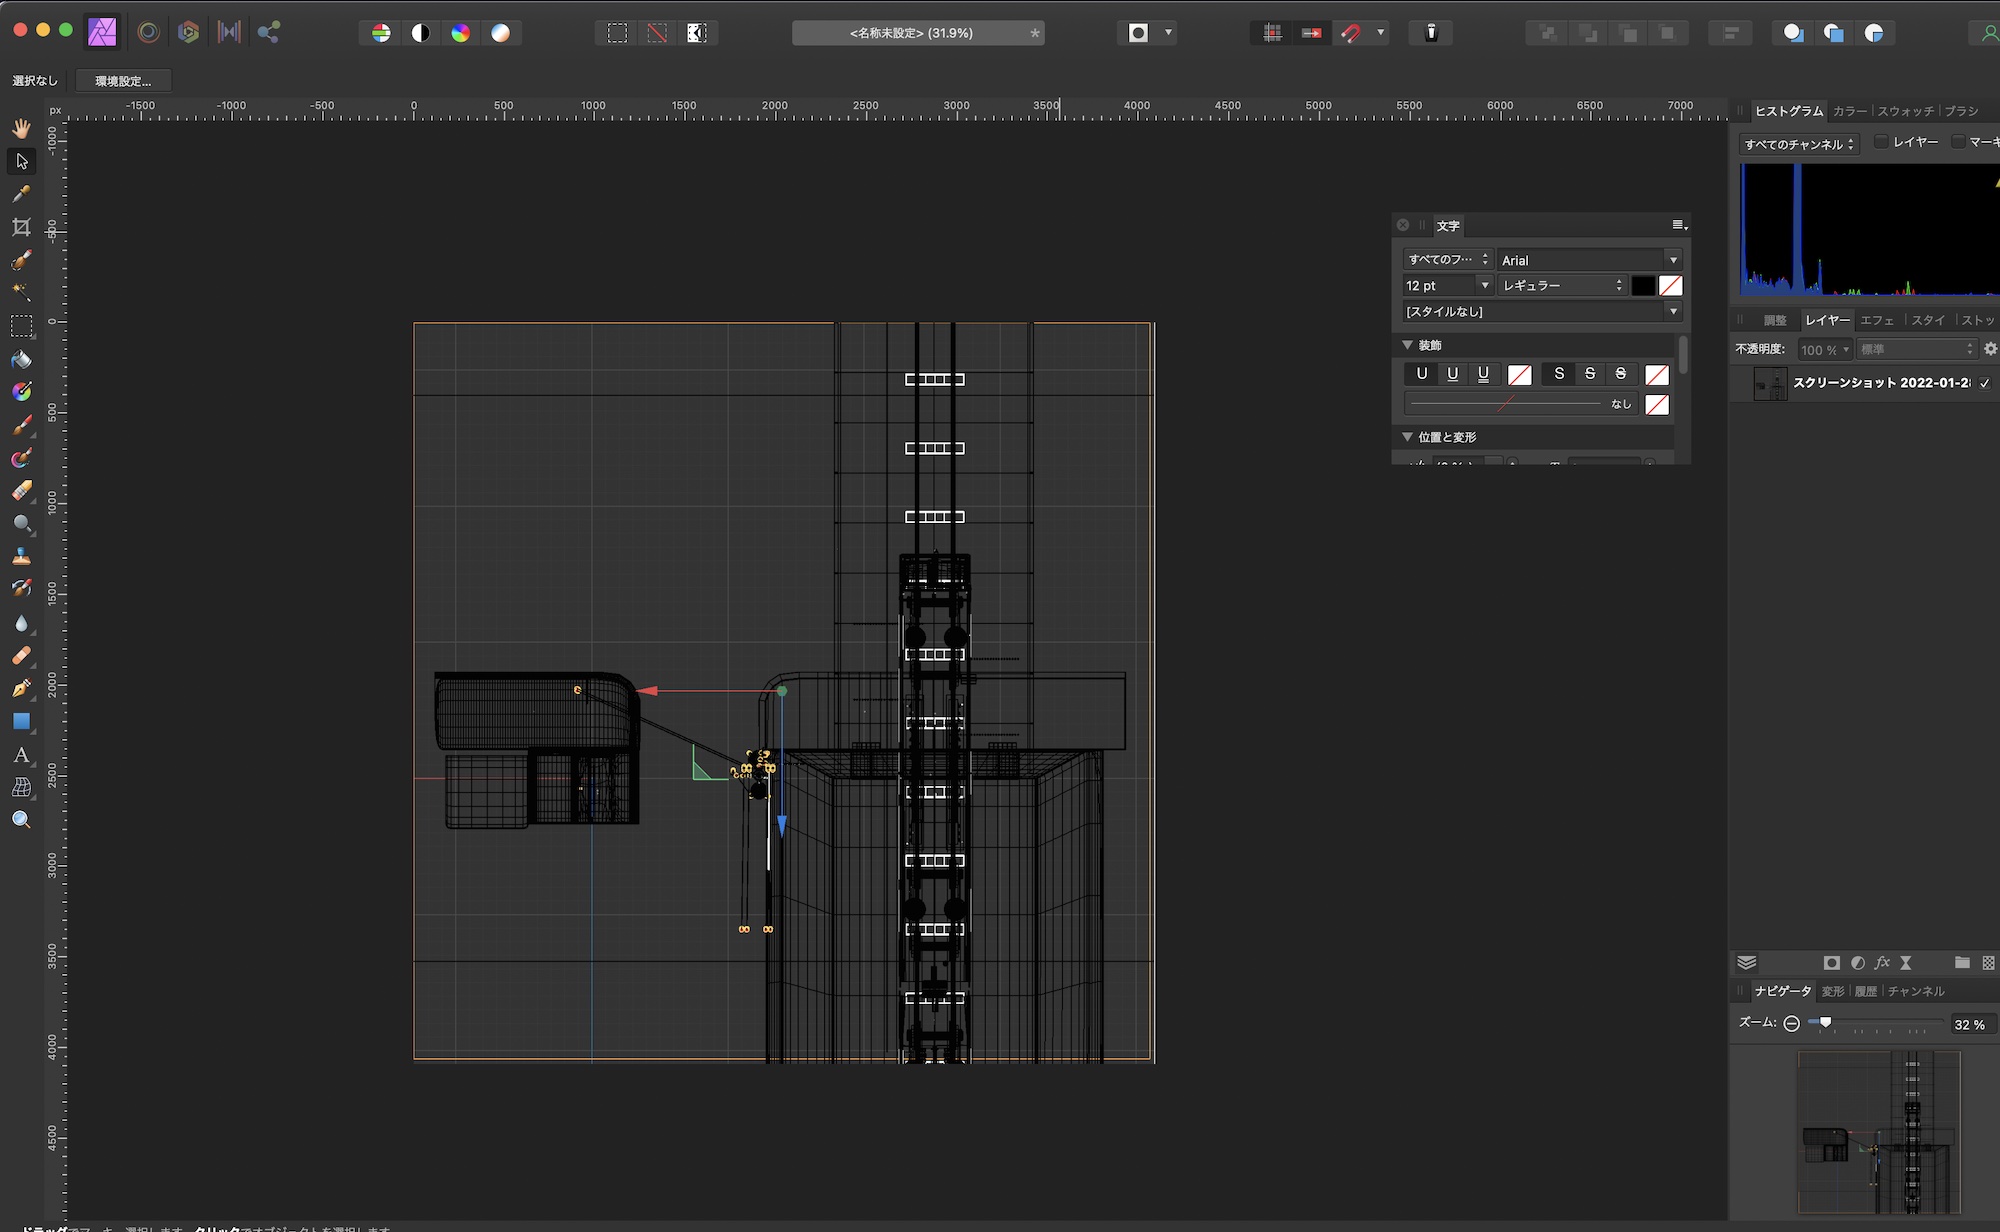Select the Pen tool
This screenshot has width=2000, height=1232.
[x=21, y=688]
